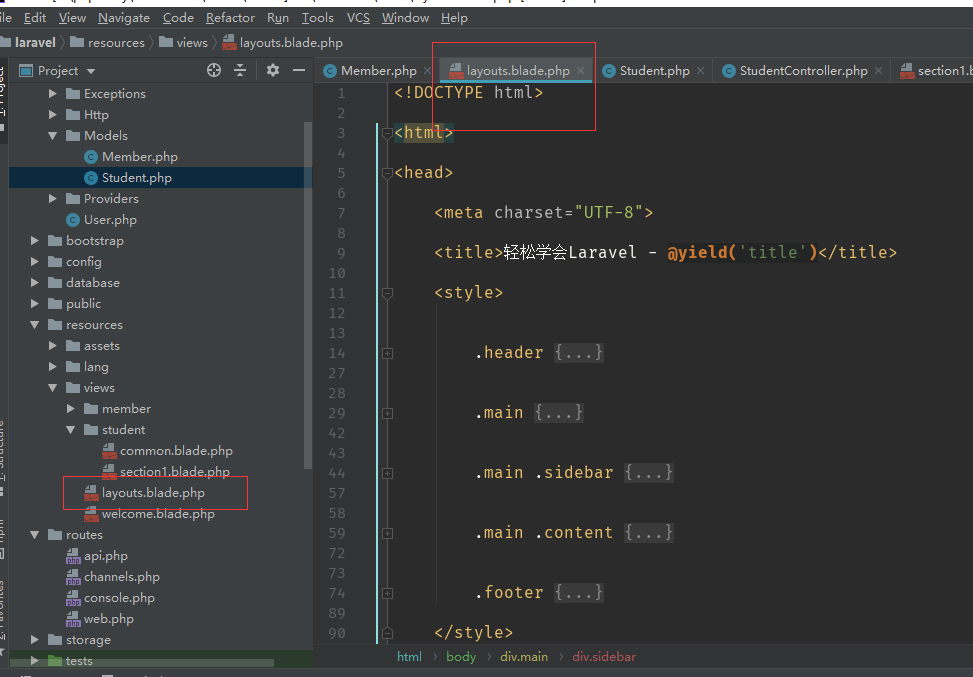Expand the member folder in views
The height and width of the screenshot is (677, 973).
click(71, 409)
